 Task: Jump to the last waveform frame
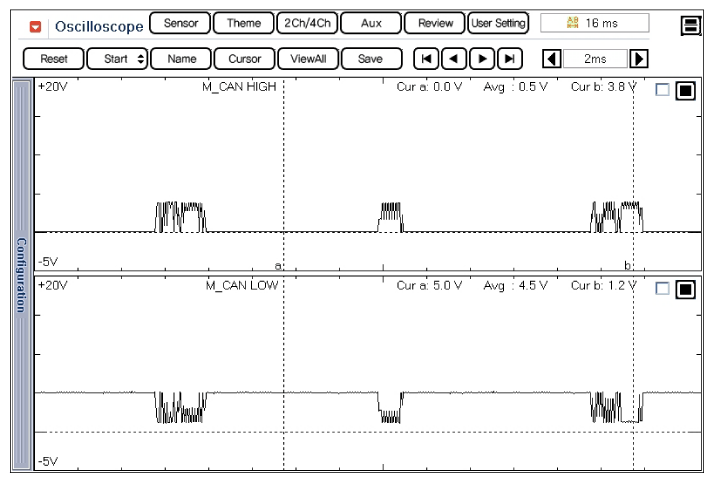tap(511, 59)
